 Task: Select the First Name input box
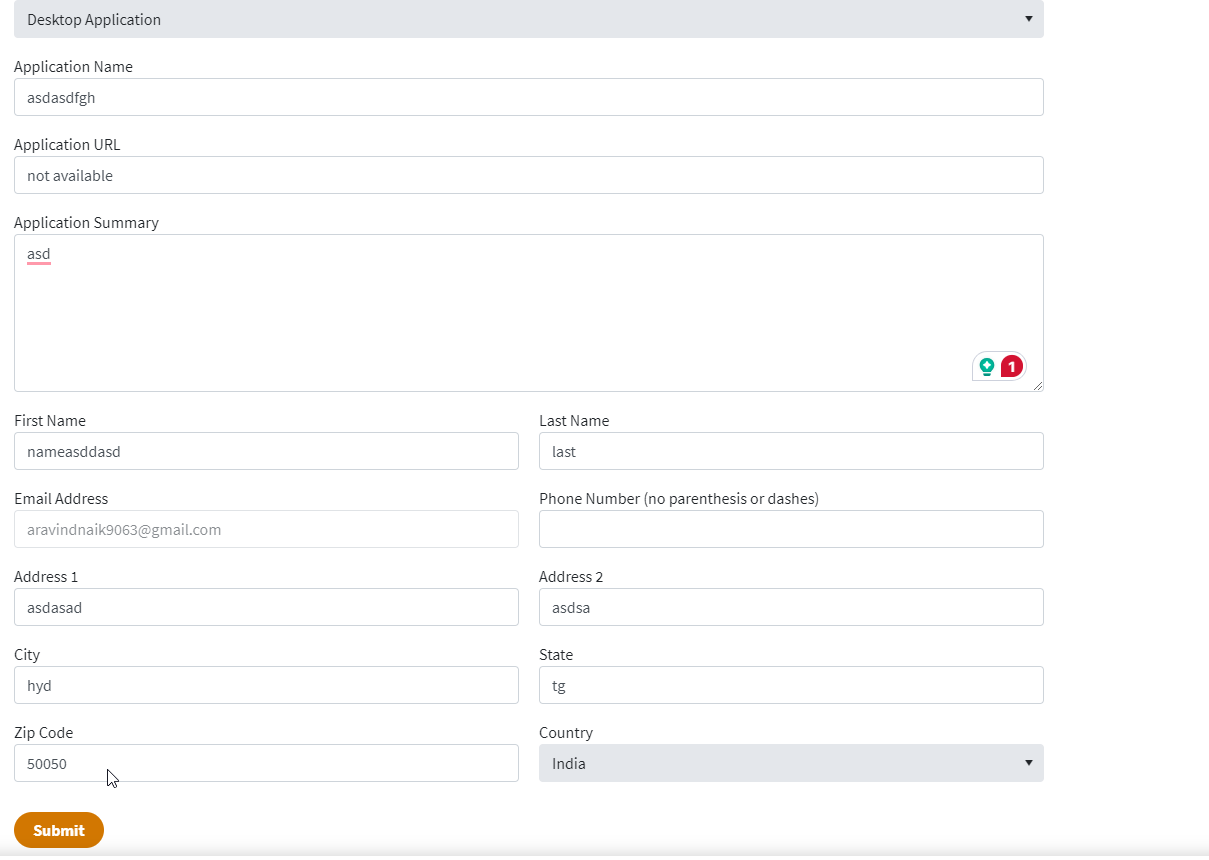(x=266, y=451)
